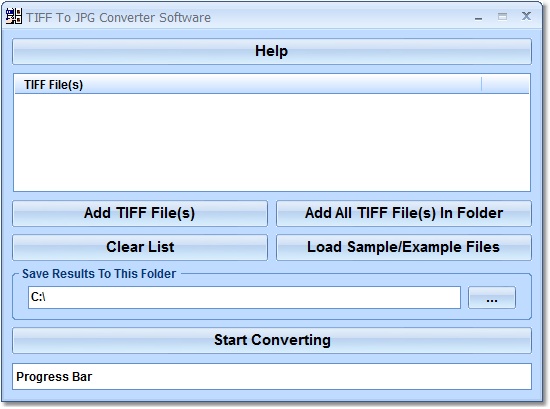
Task: Click the Progress Bar at the bottom
Action: [x=272, y=376]
